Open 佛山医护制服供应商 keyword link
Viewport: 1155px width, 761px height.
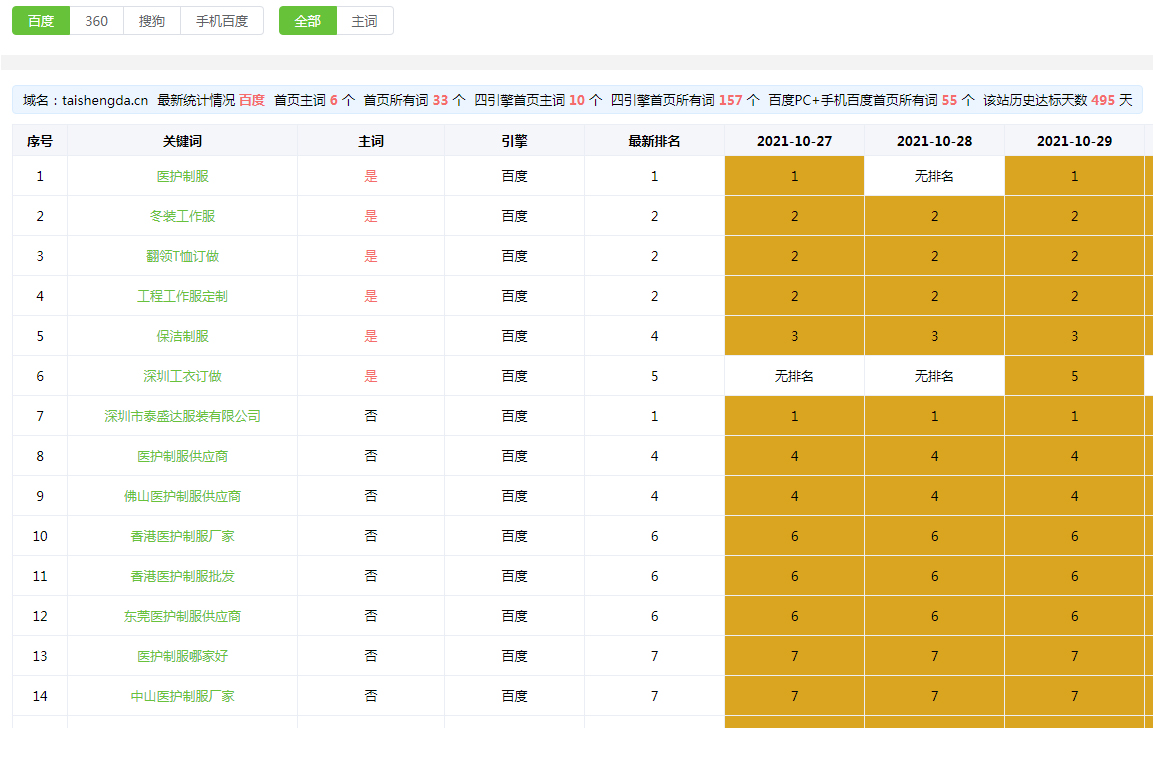(x=182, y=496)
